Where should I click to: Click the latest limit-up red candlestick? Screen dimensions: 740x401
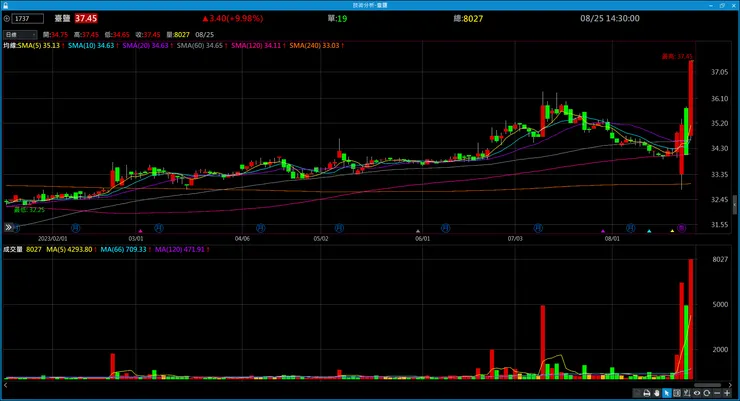pos(691,98)
